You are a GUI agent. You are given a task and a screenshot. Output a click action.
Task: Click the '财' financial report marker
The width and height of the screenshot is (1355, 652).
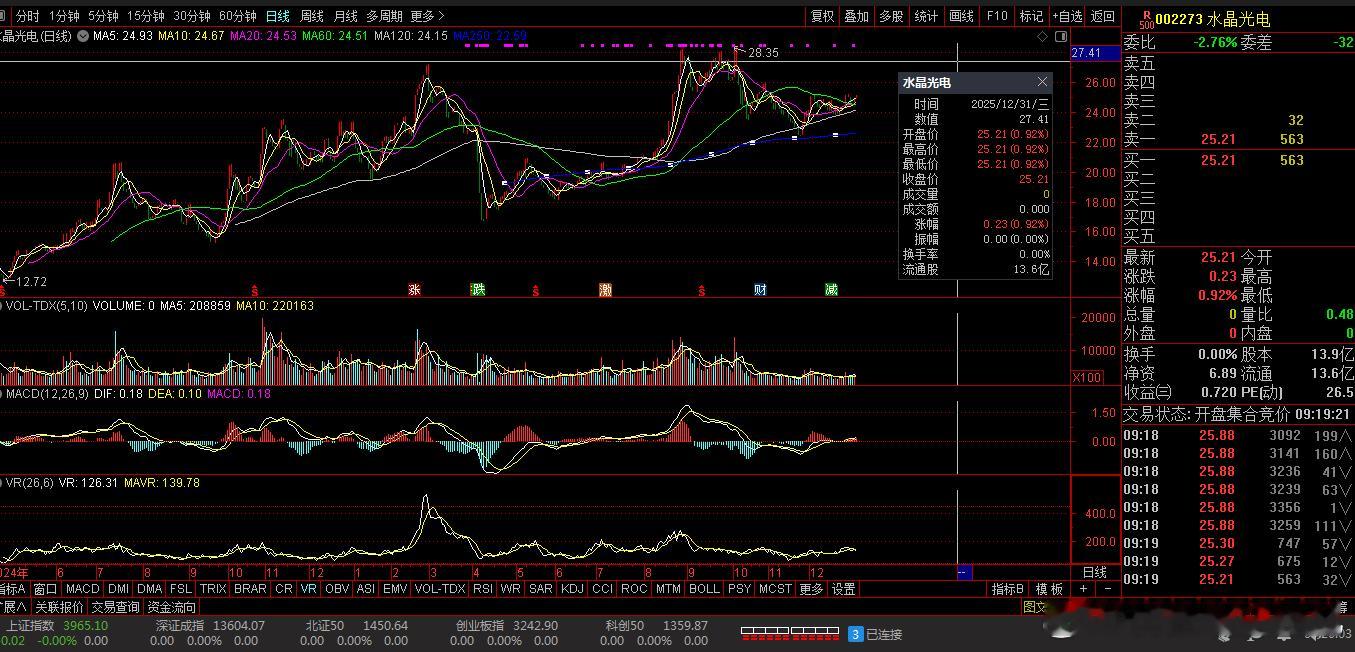tap(760, 290)
